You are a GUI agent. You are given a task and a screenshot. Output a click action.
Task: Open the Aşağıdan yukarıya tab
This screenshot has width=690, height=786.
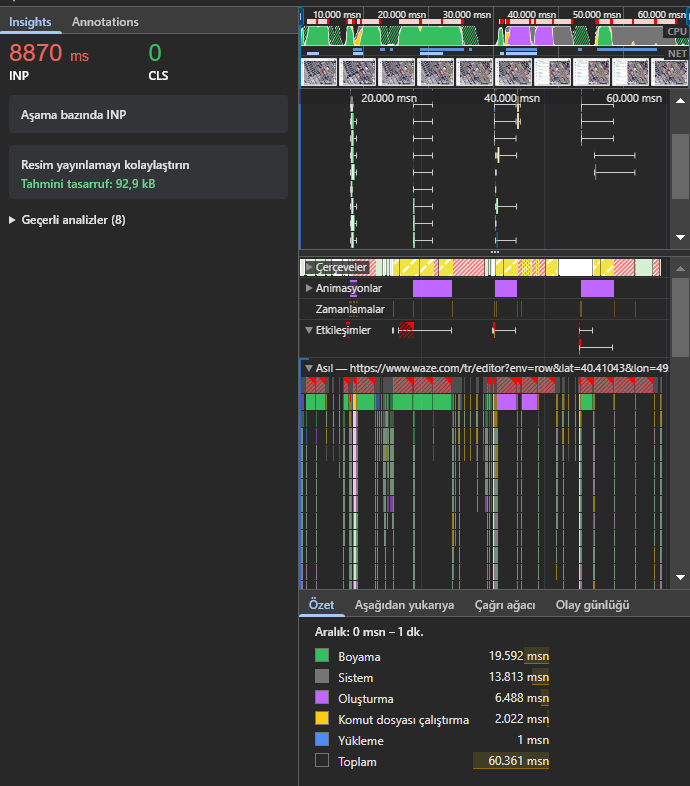pyautogui.click(x=404, y=605)
